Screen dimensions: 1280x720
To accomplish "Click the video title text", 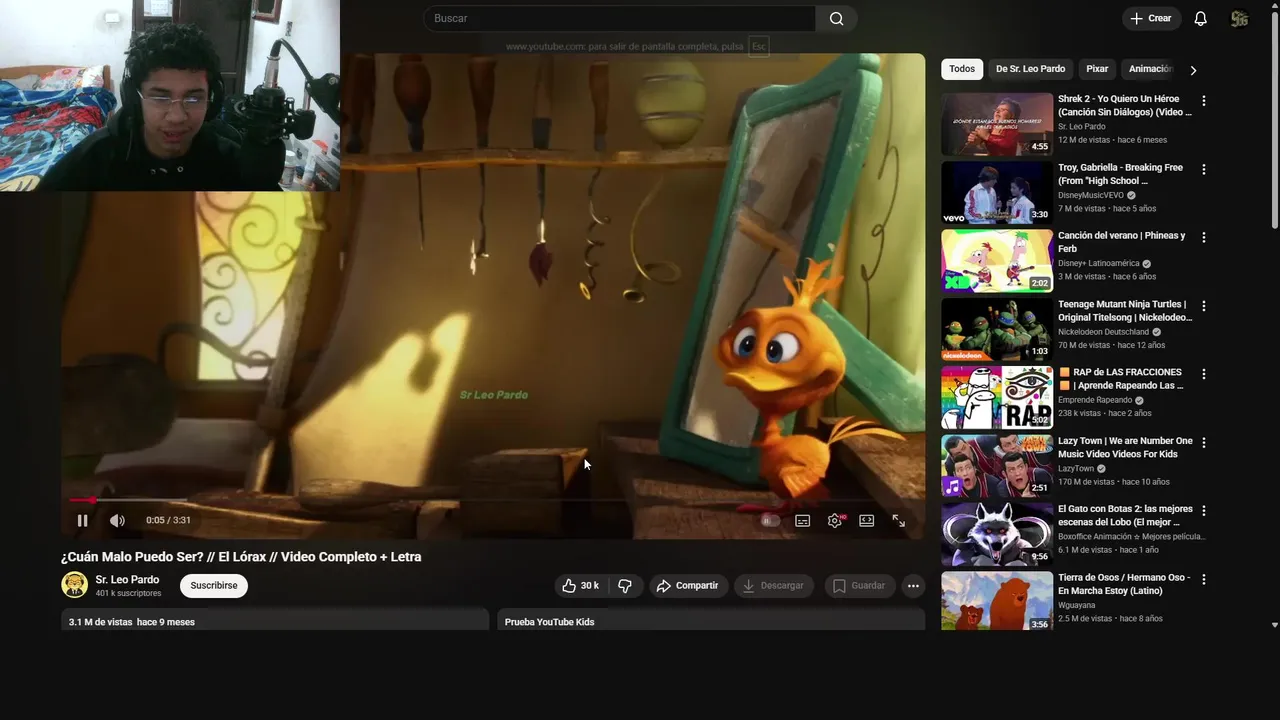I will pos(241,557).
